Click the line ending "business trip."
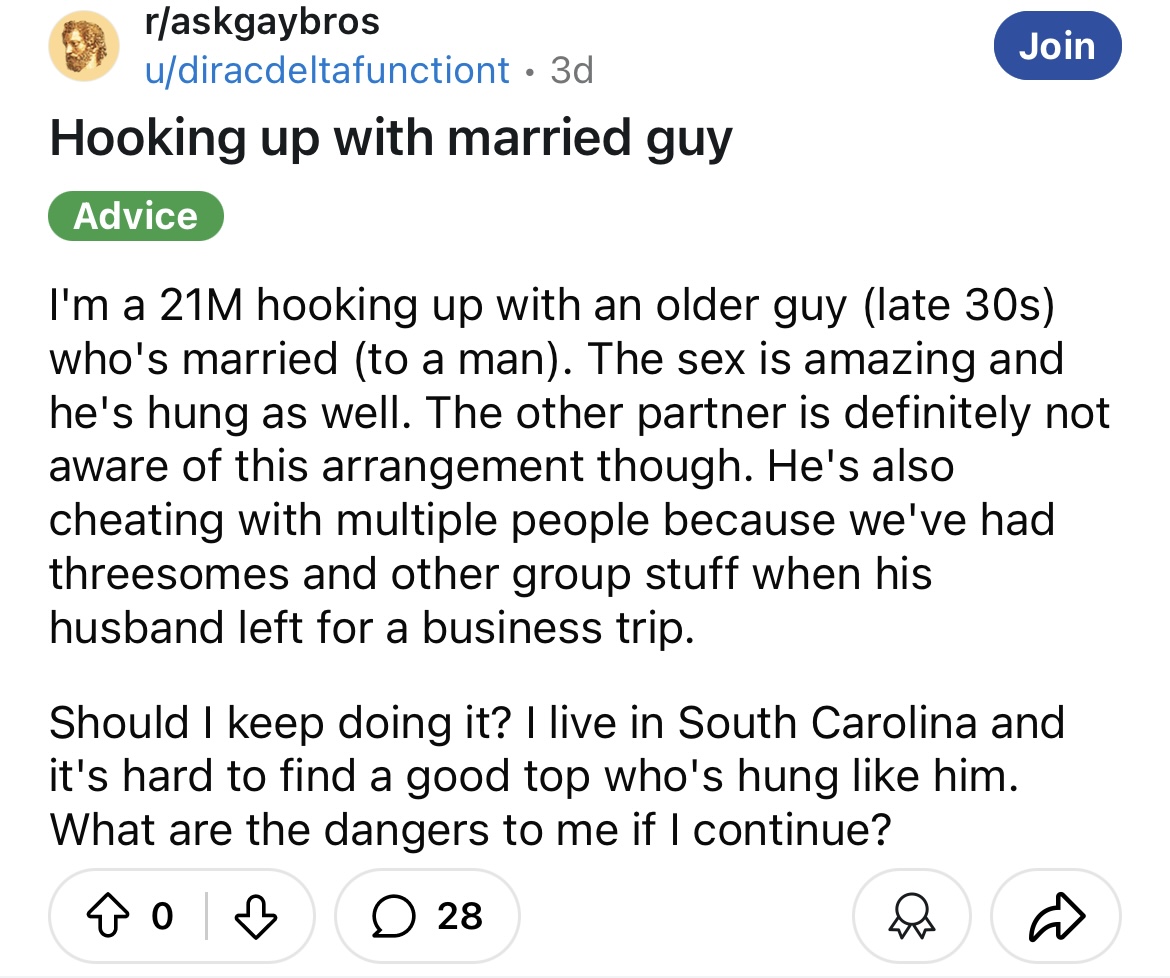The image size is (1170, 978). (370, 627)
